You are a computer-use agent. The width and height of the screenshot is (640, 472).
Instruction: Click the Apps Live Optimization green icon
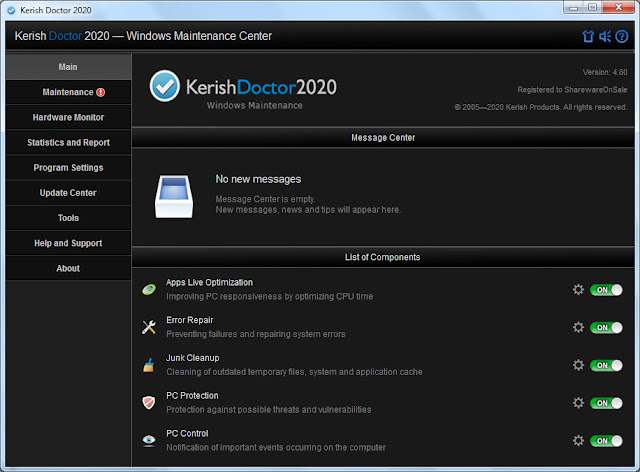pos(149,289)
